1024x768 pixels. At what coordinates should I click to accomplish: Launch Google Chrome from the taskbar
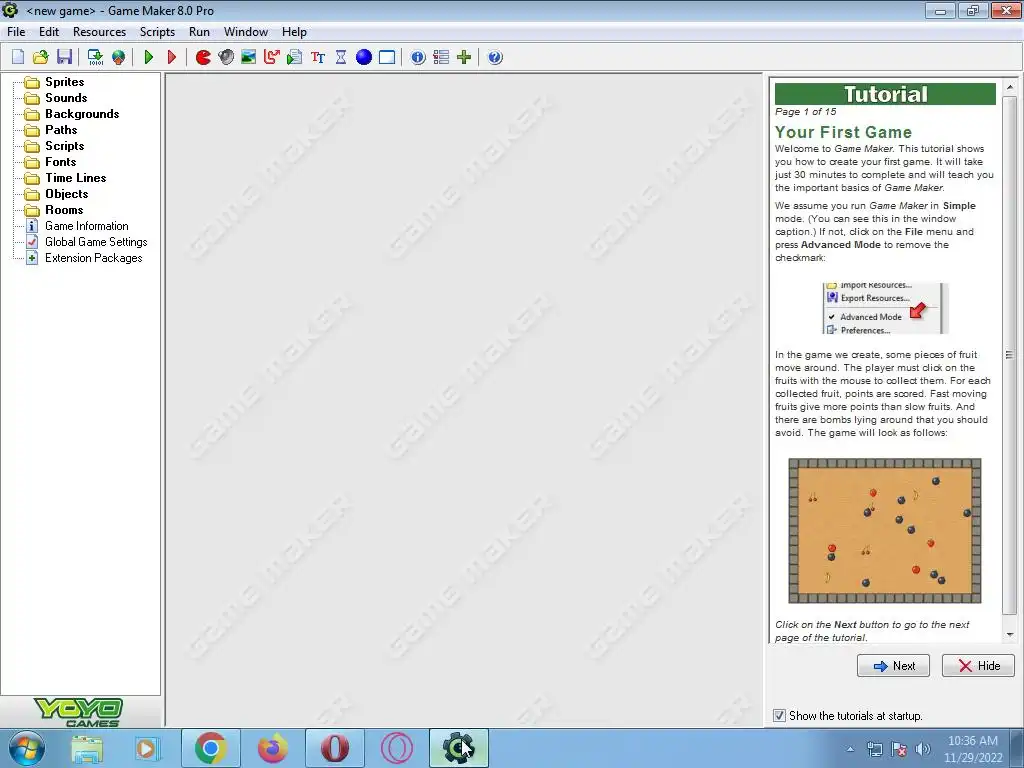point(210,748)
